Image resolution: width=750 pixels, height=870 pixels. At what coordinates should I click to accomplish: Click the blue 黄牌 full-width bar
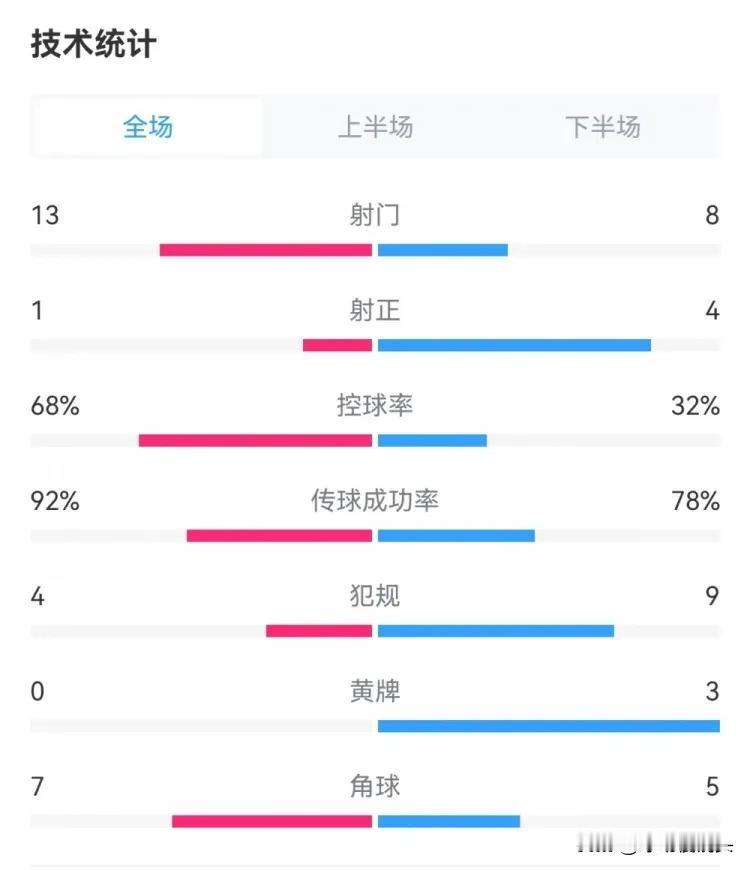(548, 726)
